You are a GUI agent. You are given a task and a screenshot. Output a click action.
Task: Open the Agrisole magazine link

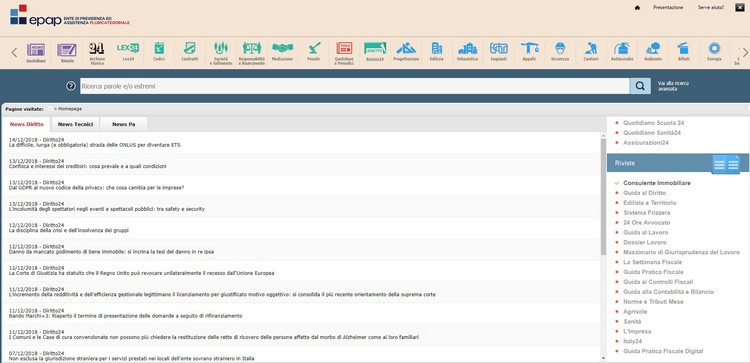(x=635, y=312)
